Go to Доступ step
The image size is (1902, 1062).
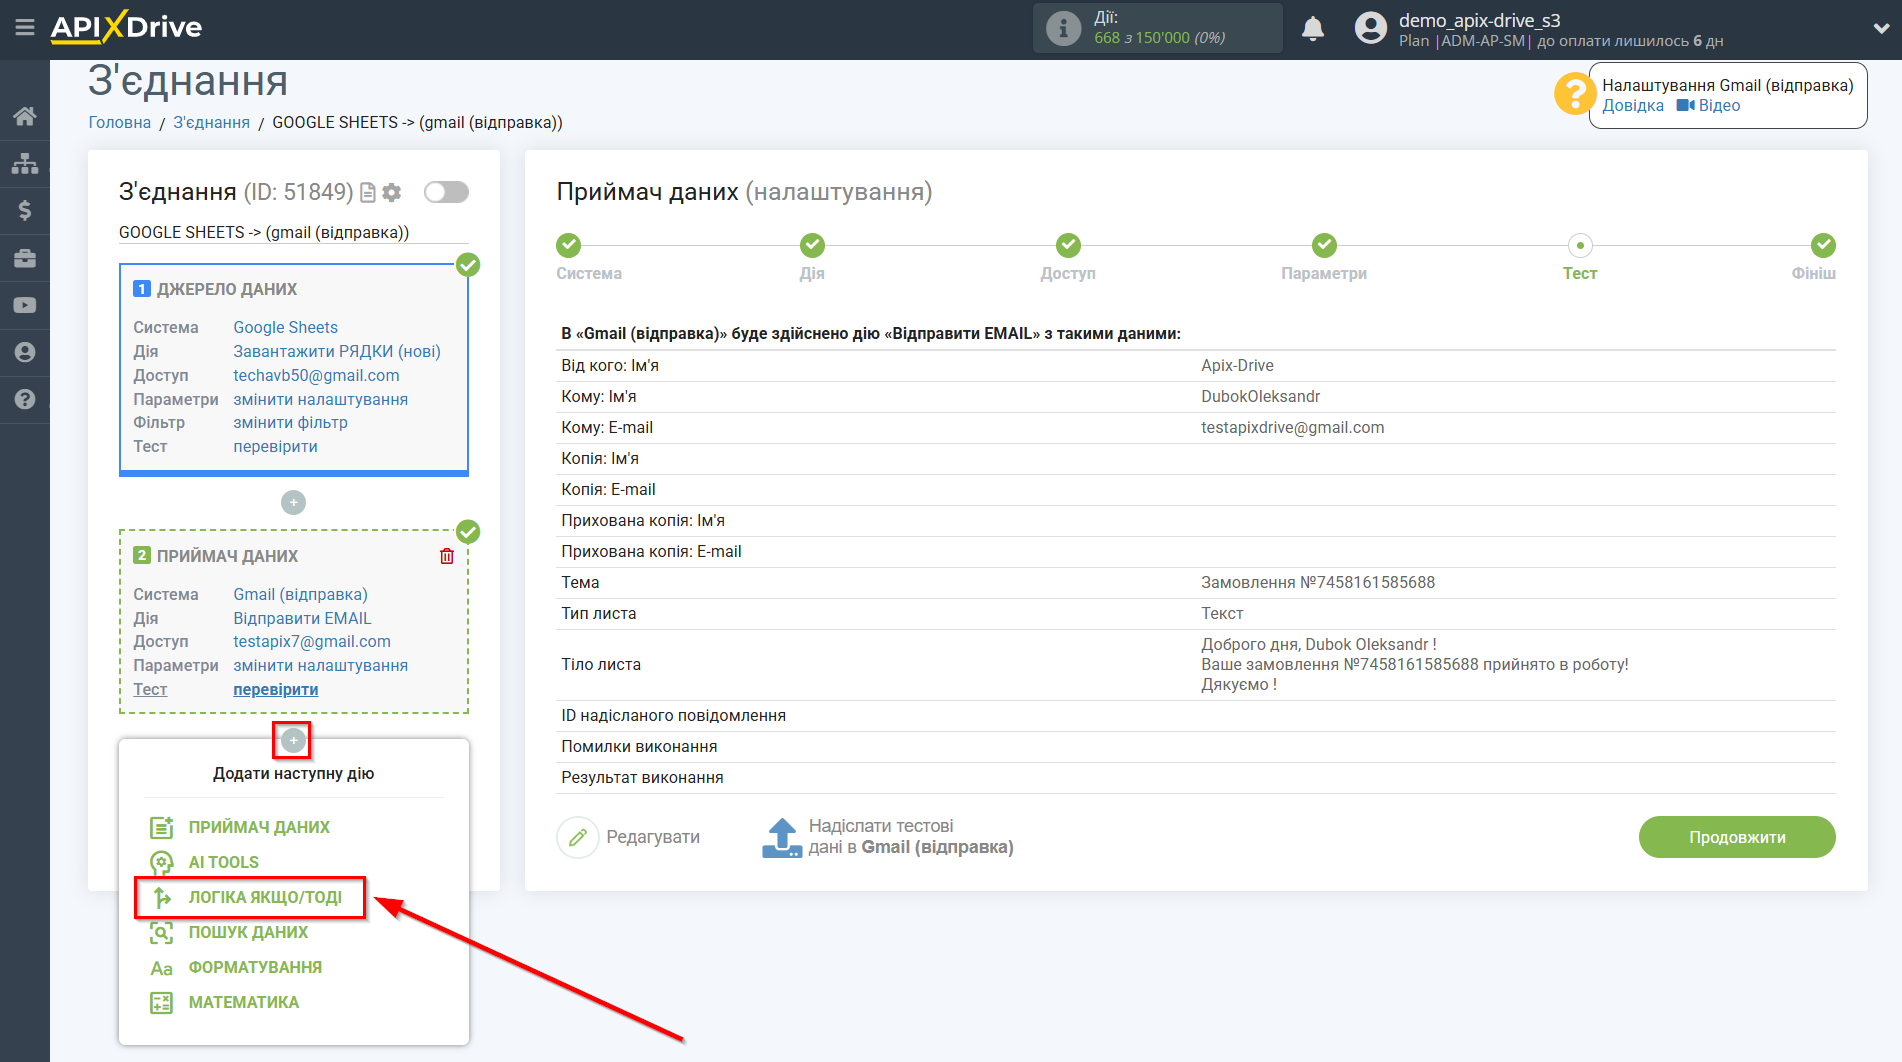[1068, 245]
